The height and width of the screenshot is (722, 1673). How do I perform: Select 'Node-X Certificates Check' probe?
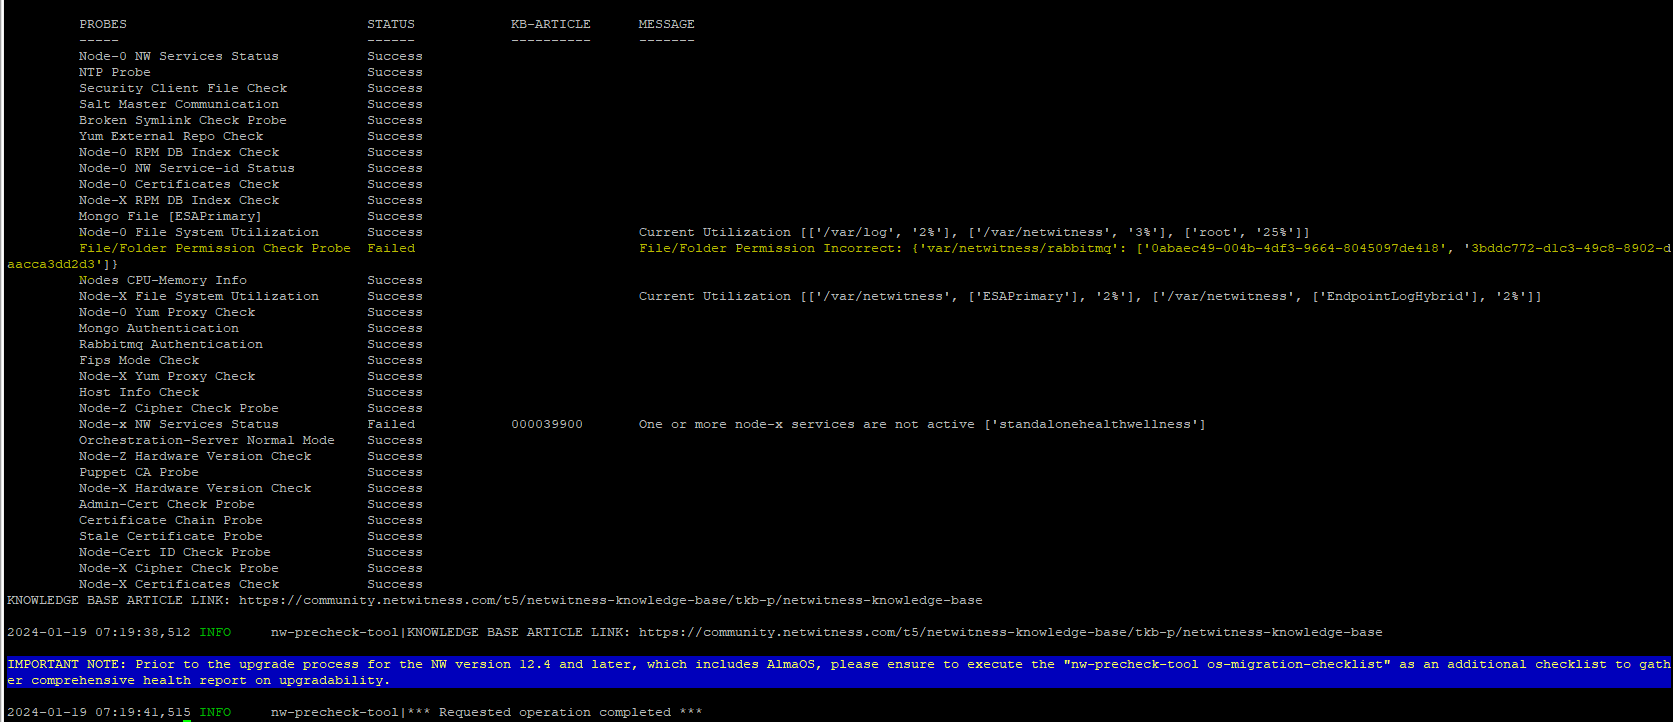point(179,584)
